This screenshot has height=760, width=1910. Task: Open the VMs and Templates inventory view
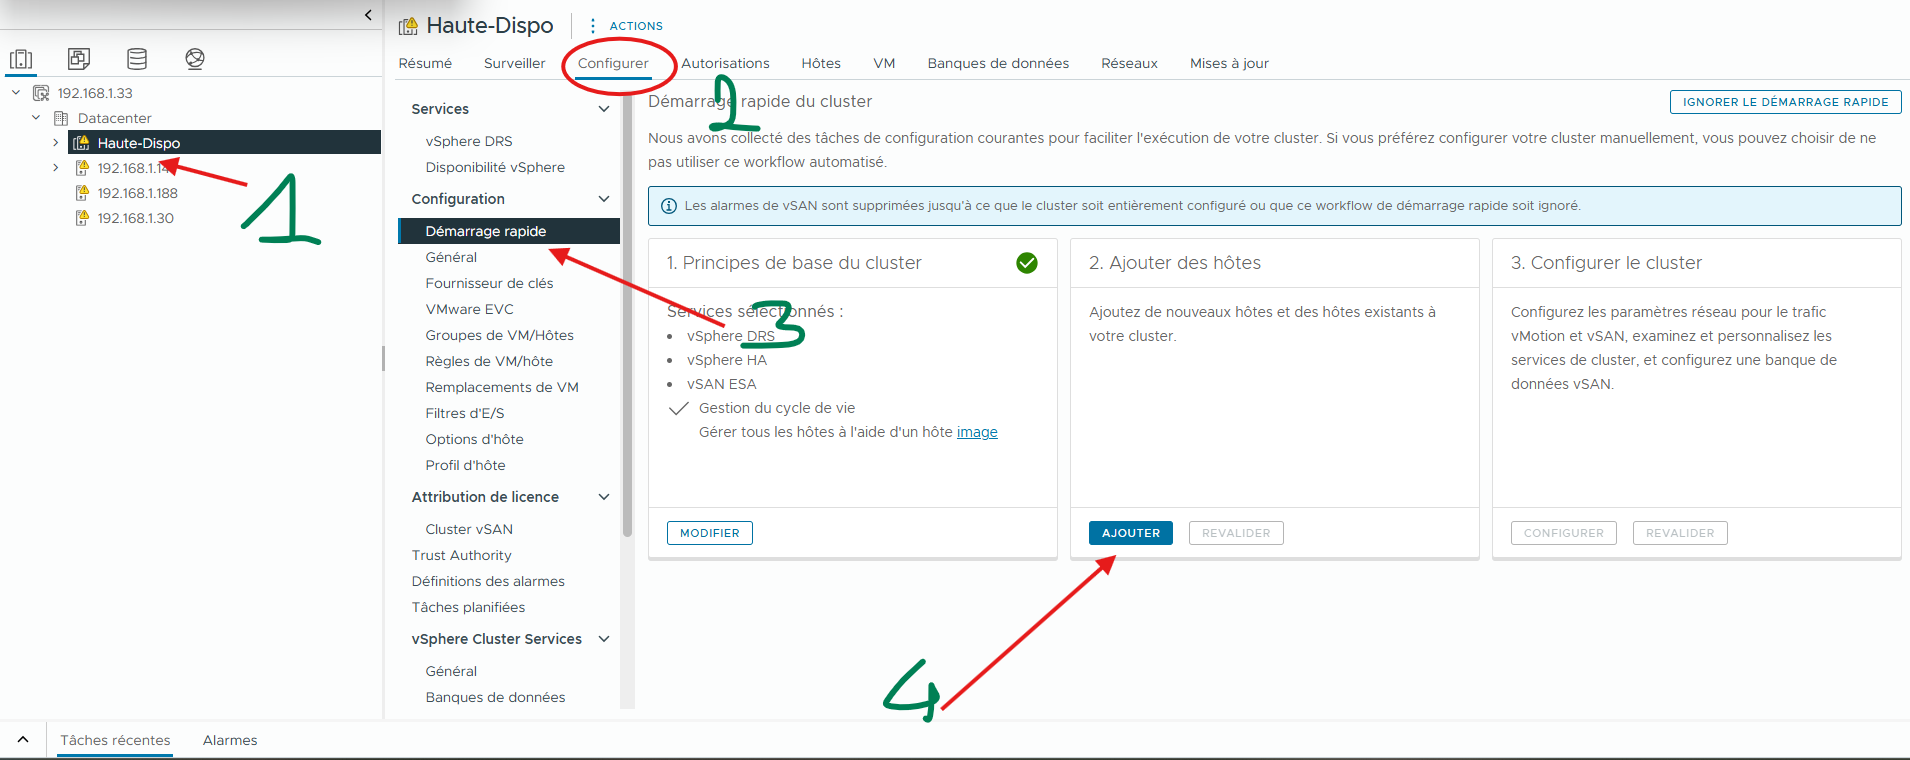pos(79,59)
